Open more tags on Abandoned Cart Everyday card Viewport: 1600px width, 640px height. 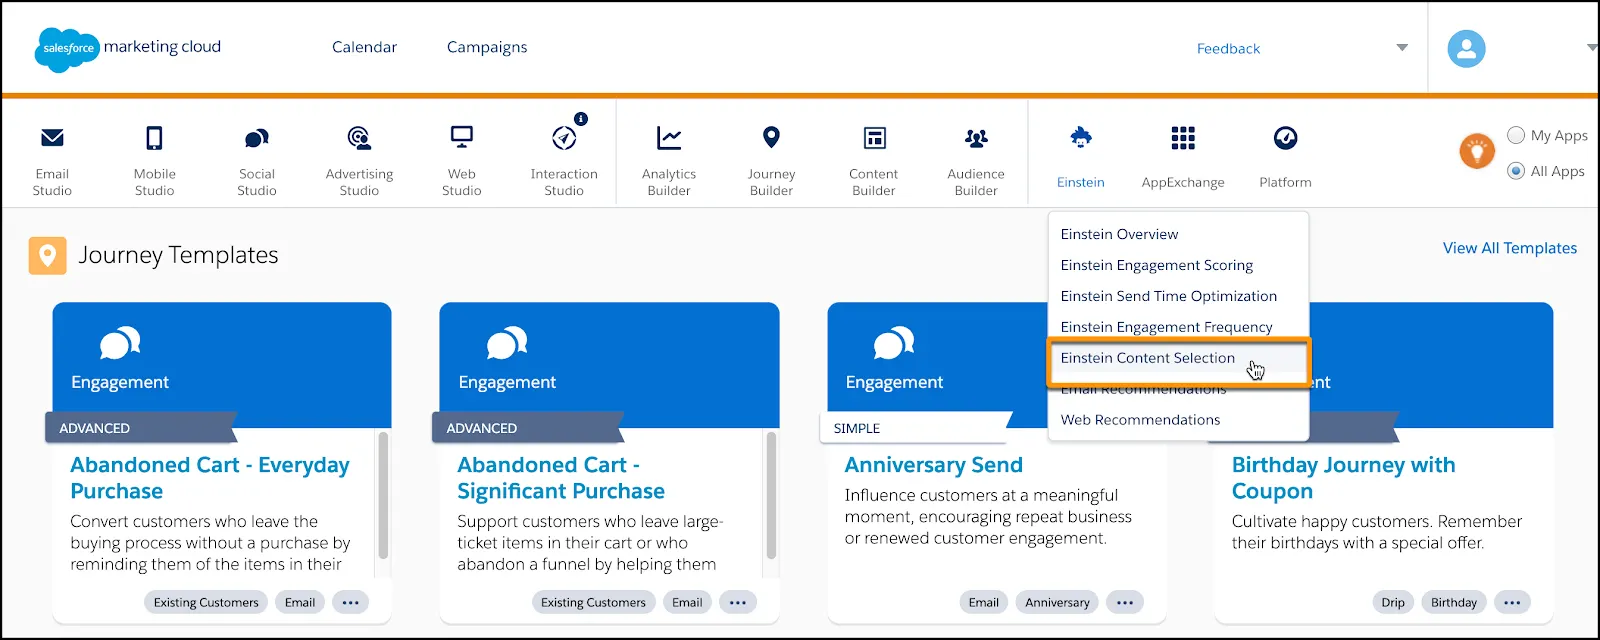[x=350, y=602]
